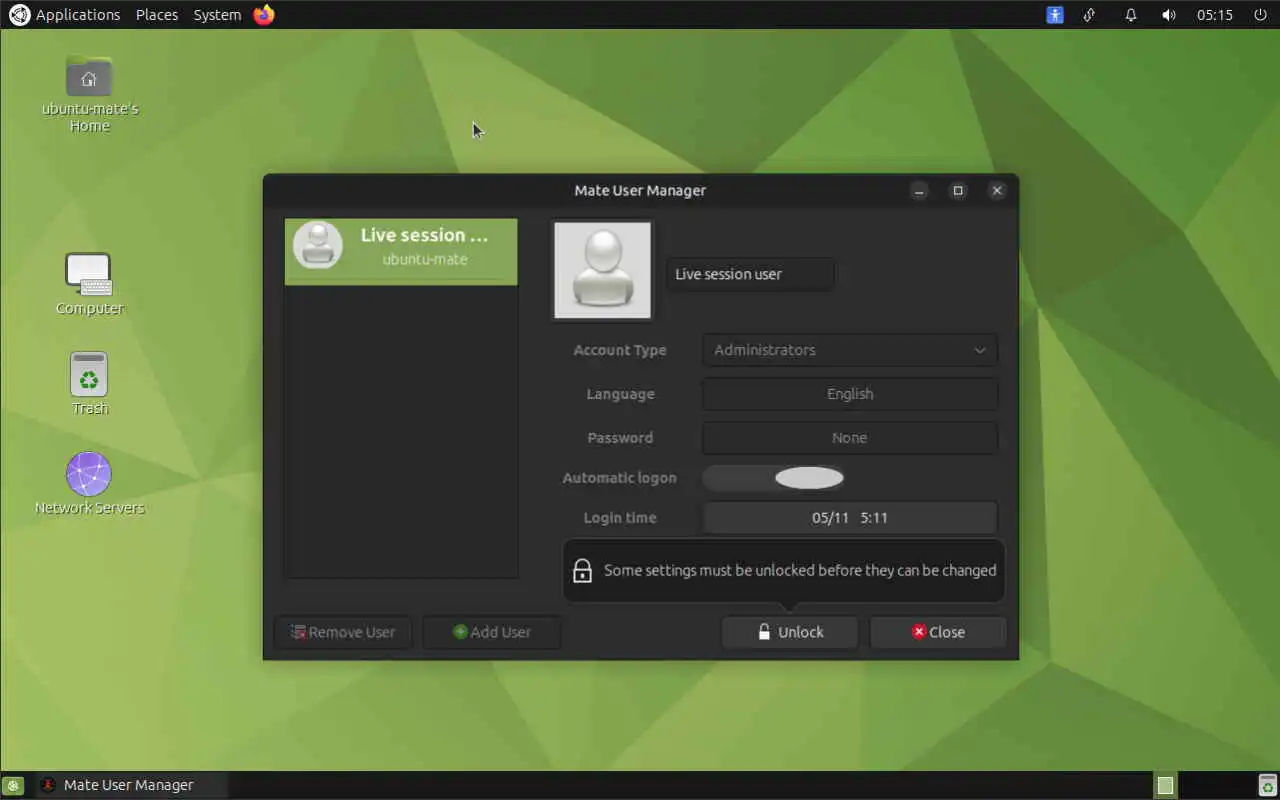The width and height of the screenshot is (1280, 800).
Task: Click the large user avatar picture
Action: pyautogui.click(x=602, y=270)
